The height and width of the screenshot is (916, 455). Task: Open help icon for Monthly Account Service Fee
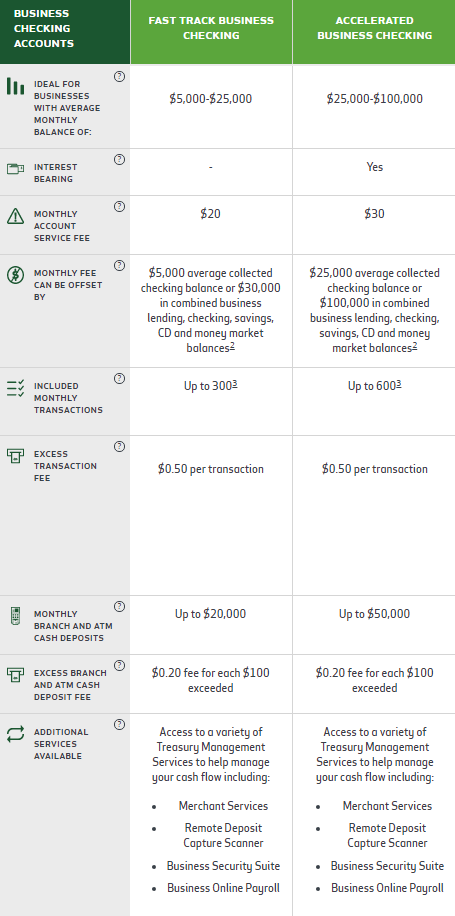pyautogui.click(x=119, y=206)
